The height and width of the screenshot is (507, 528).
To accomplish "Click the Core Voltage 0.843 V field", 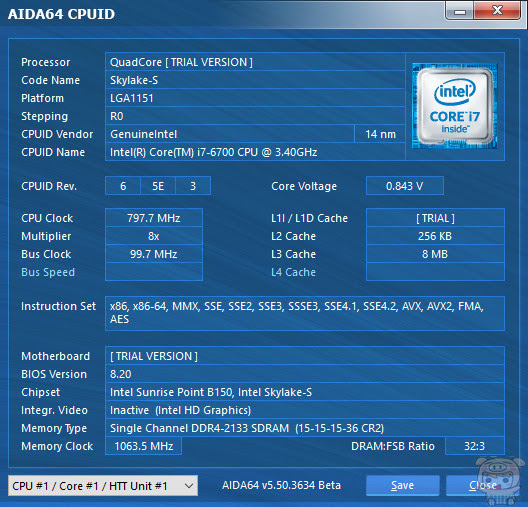I will tap(405, 186).
